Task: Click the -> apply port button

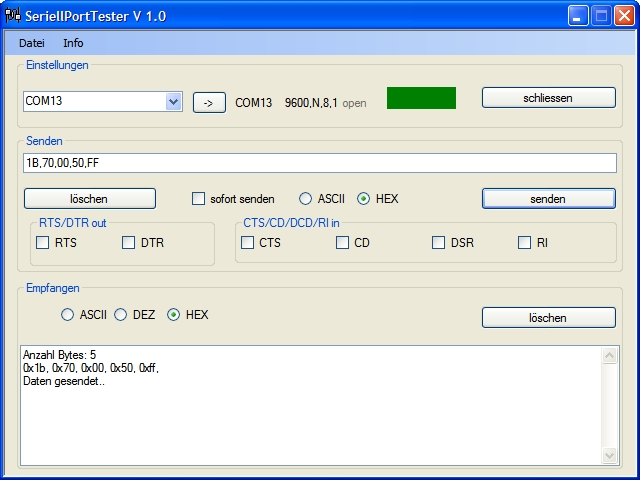Action: tap(209, 102)
